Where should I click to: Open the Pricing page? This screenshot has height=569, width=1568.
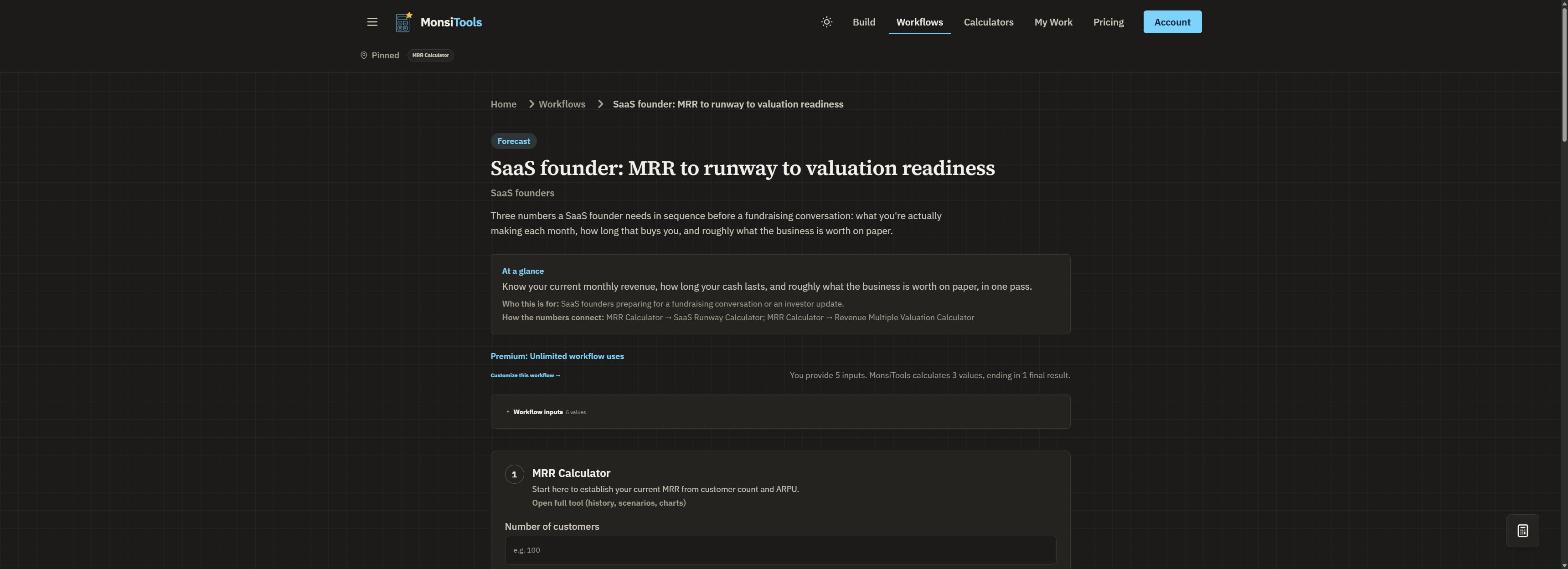click(x=1108, y=22)
